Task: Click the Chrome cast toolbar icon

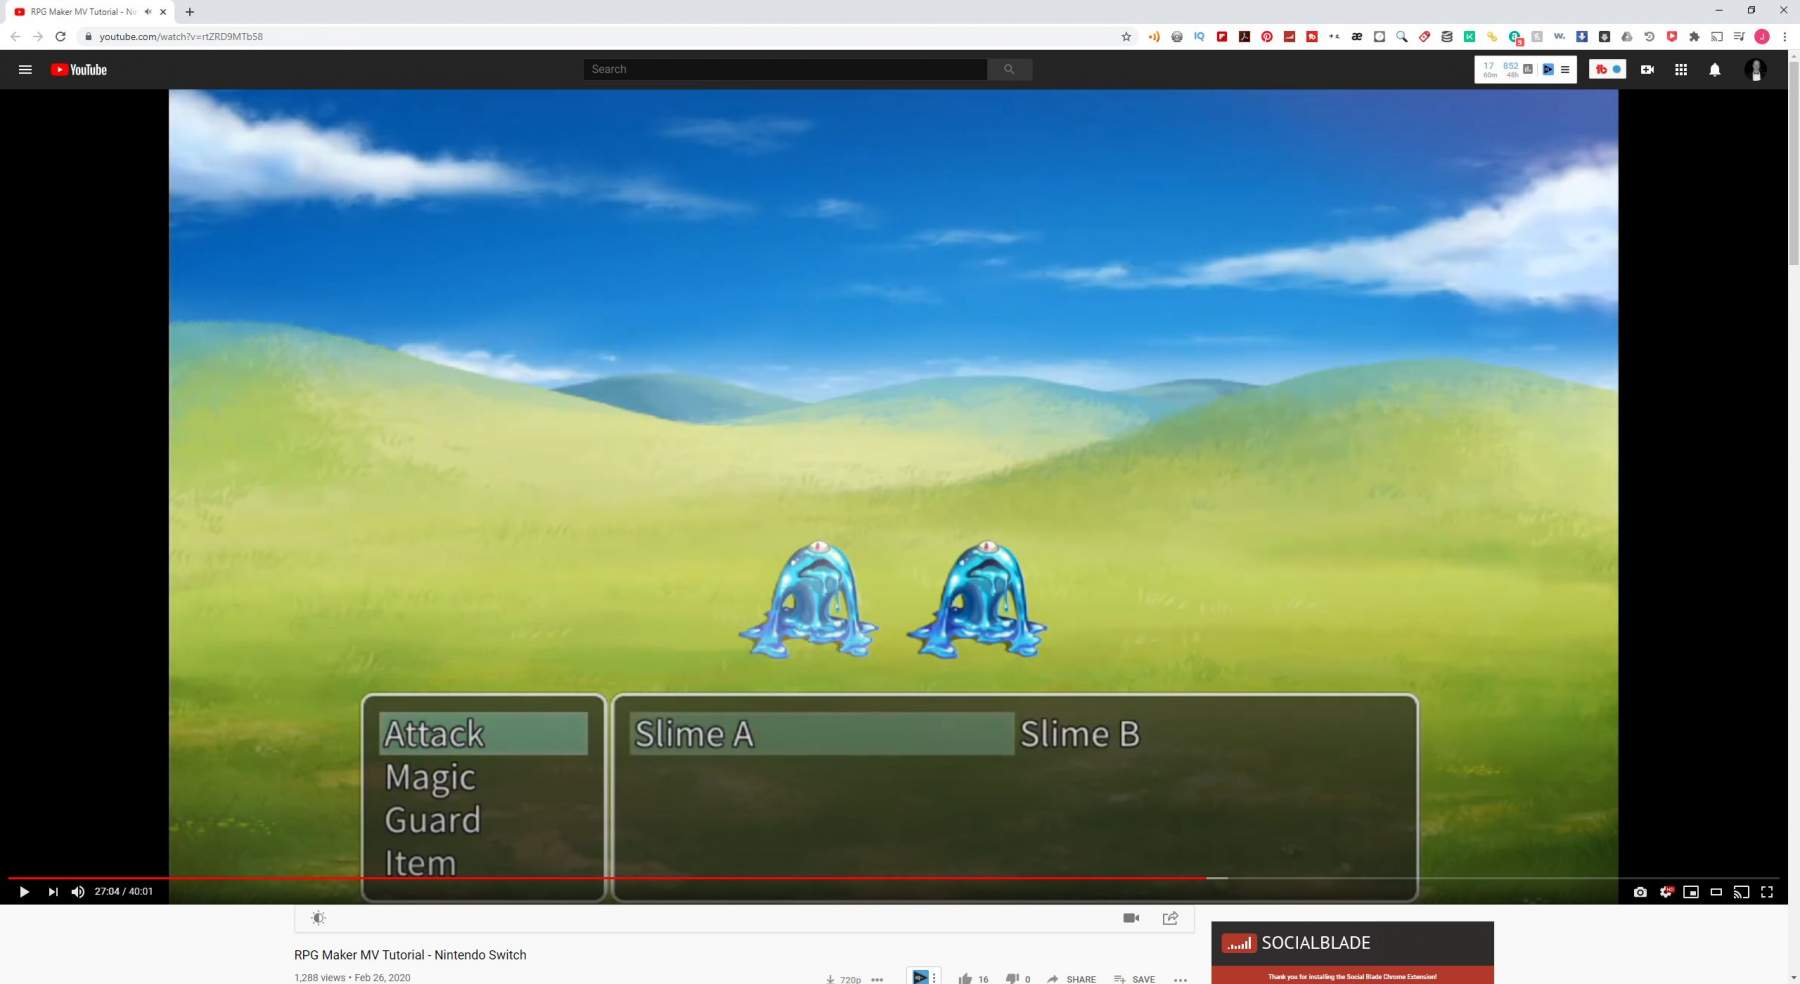Action: coord(1717,37)
